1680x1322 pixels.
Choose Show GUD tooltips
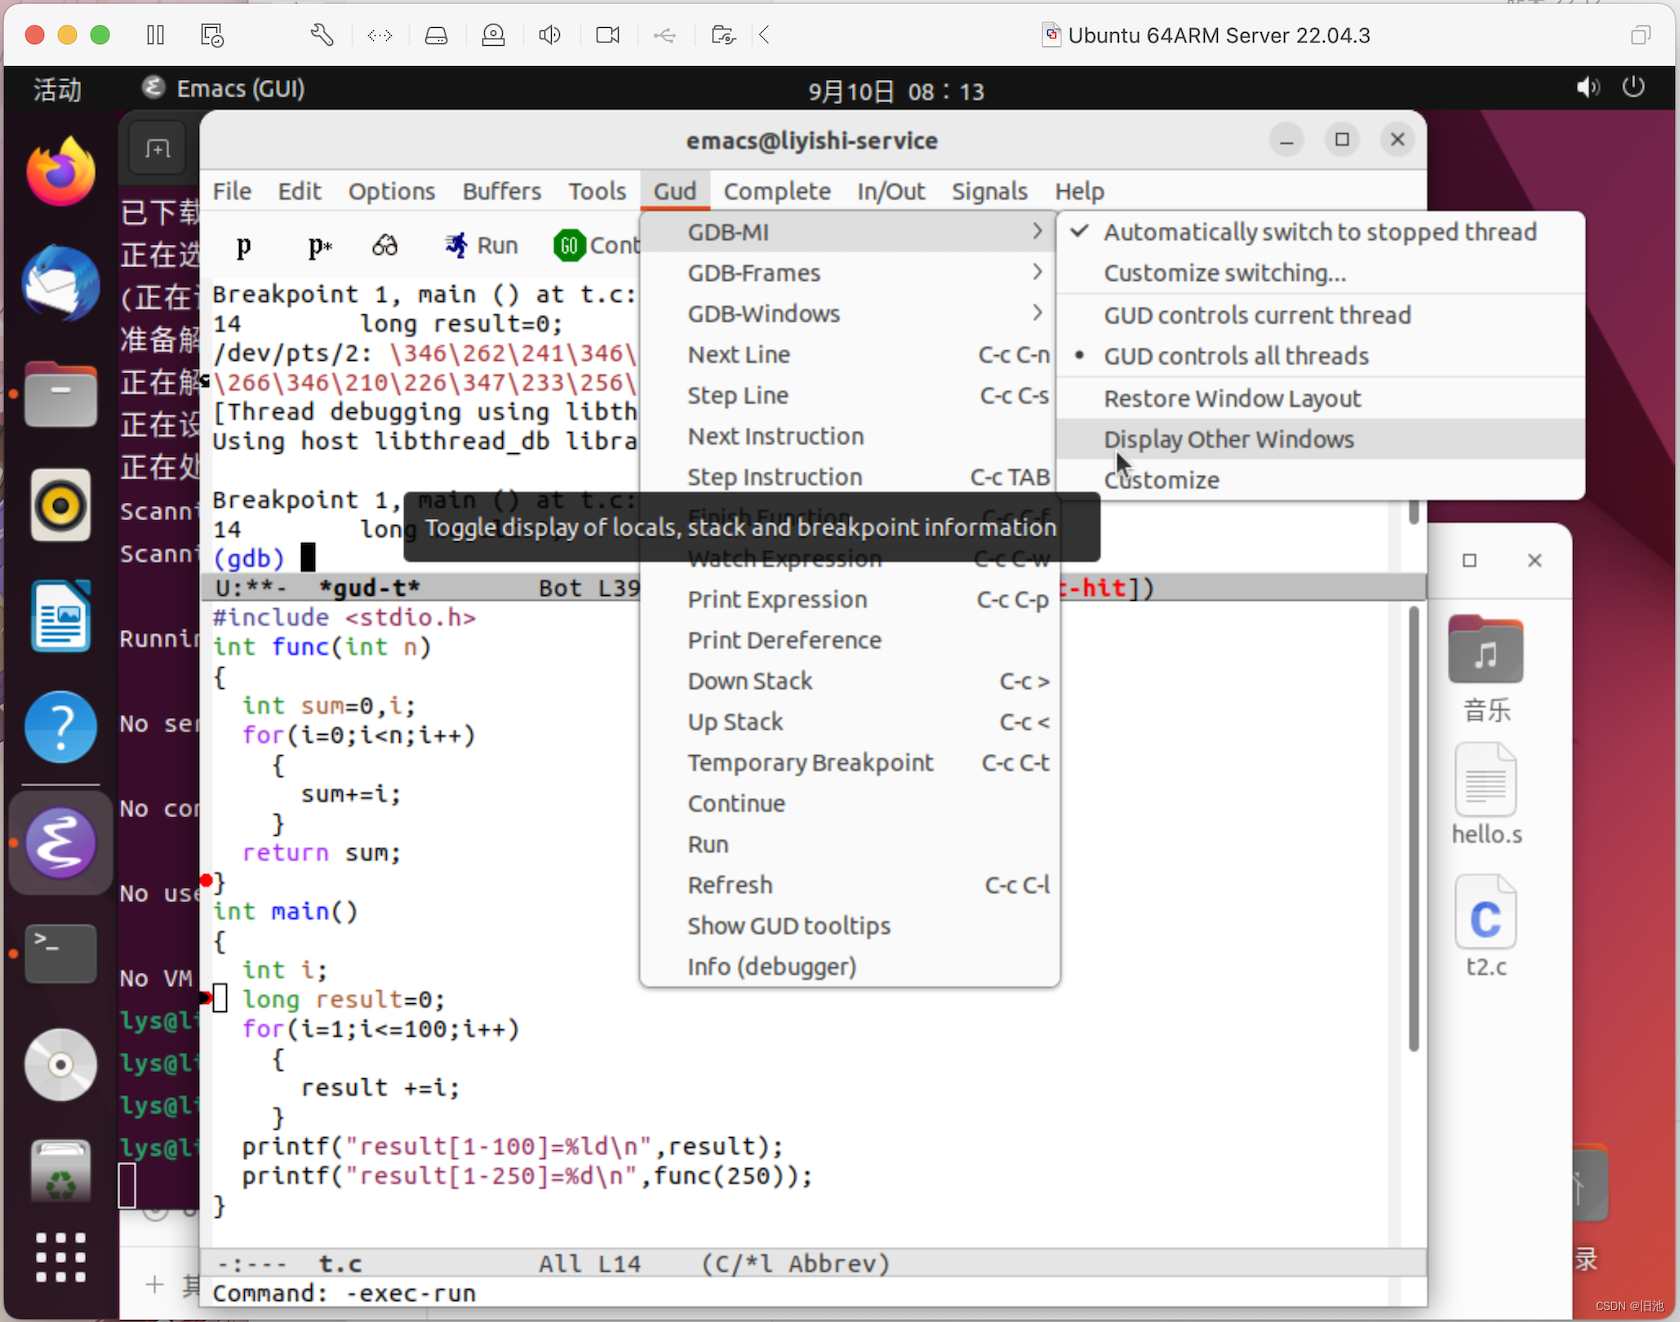848,926
